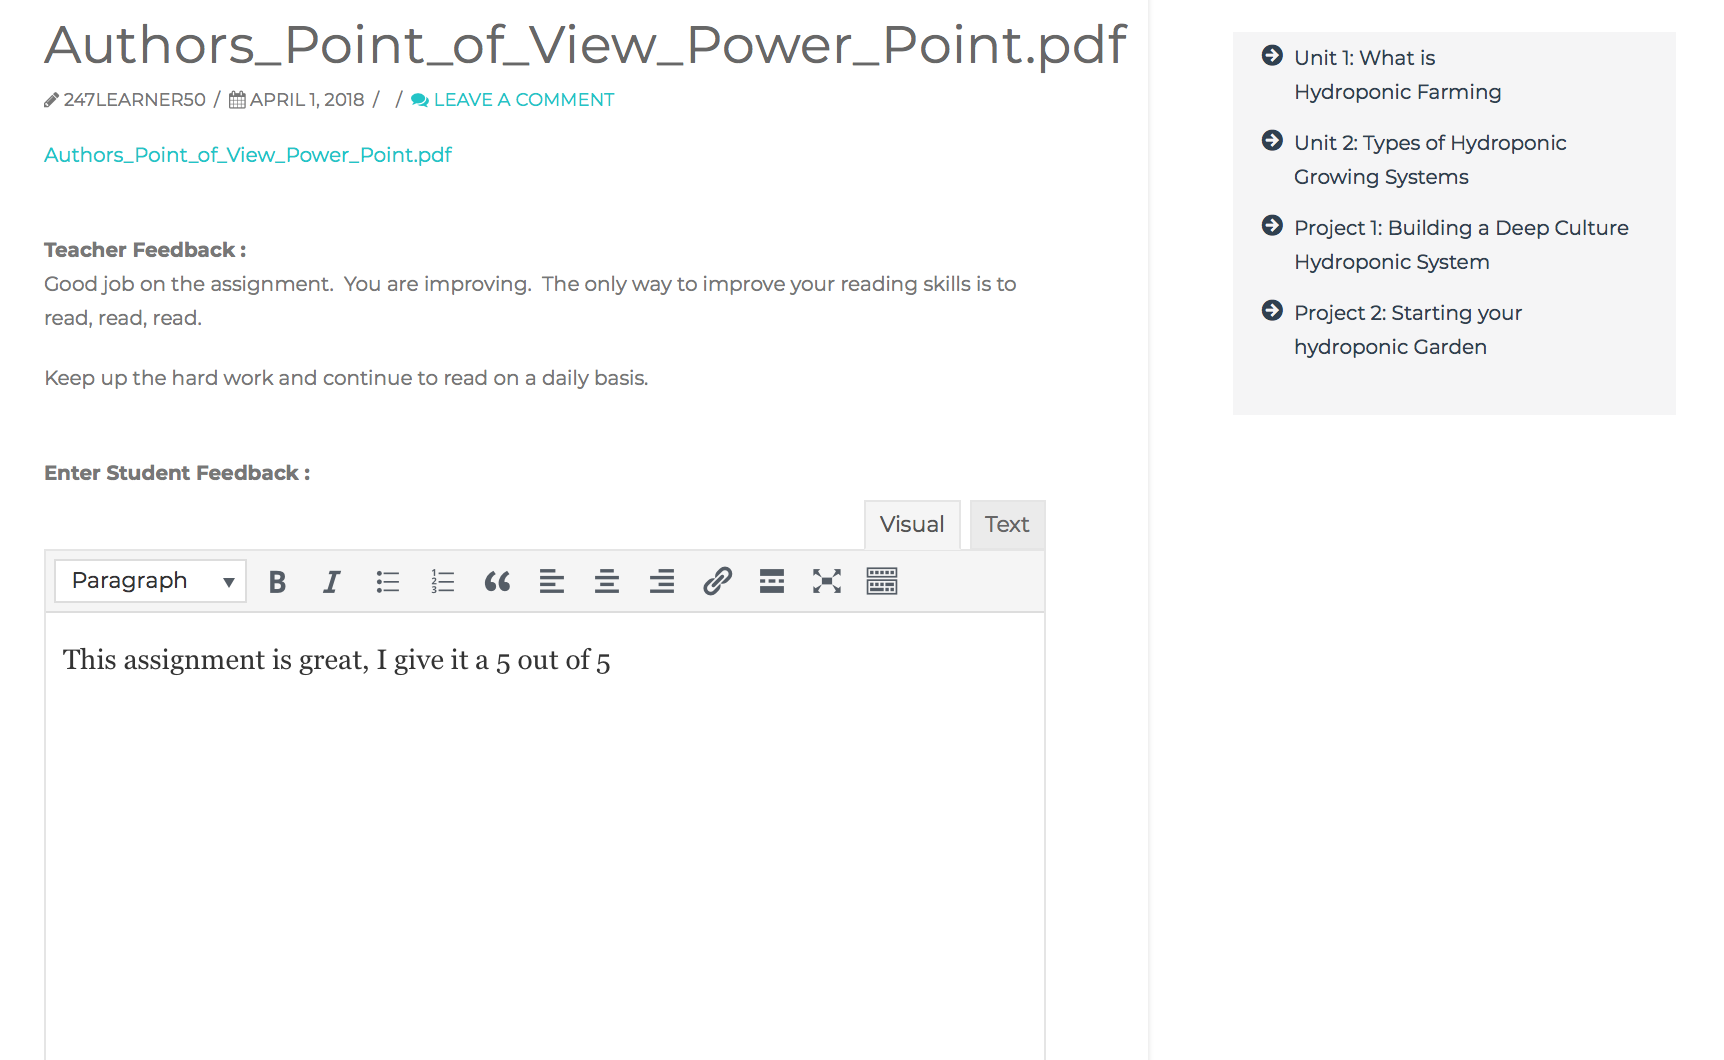Click Leave a Comment link
The height and width of the screenshot is (1060, 1724).
524,100
